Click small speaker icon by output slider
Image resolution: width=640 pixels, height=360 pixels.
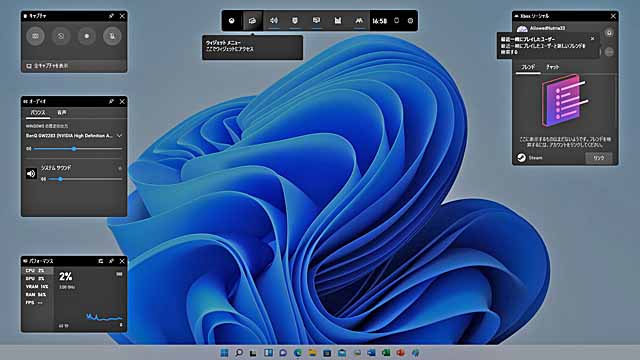(29, 149)
